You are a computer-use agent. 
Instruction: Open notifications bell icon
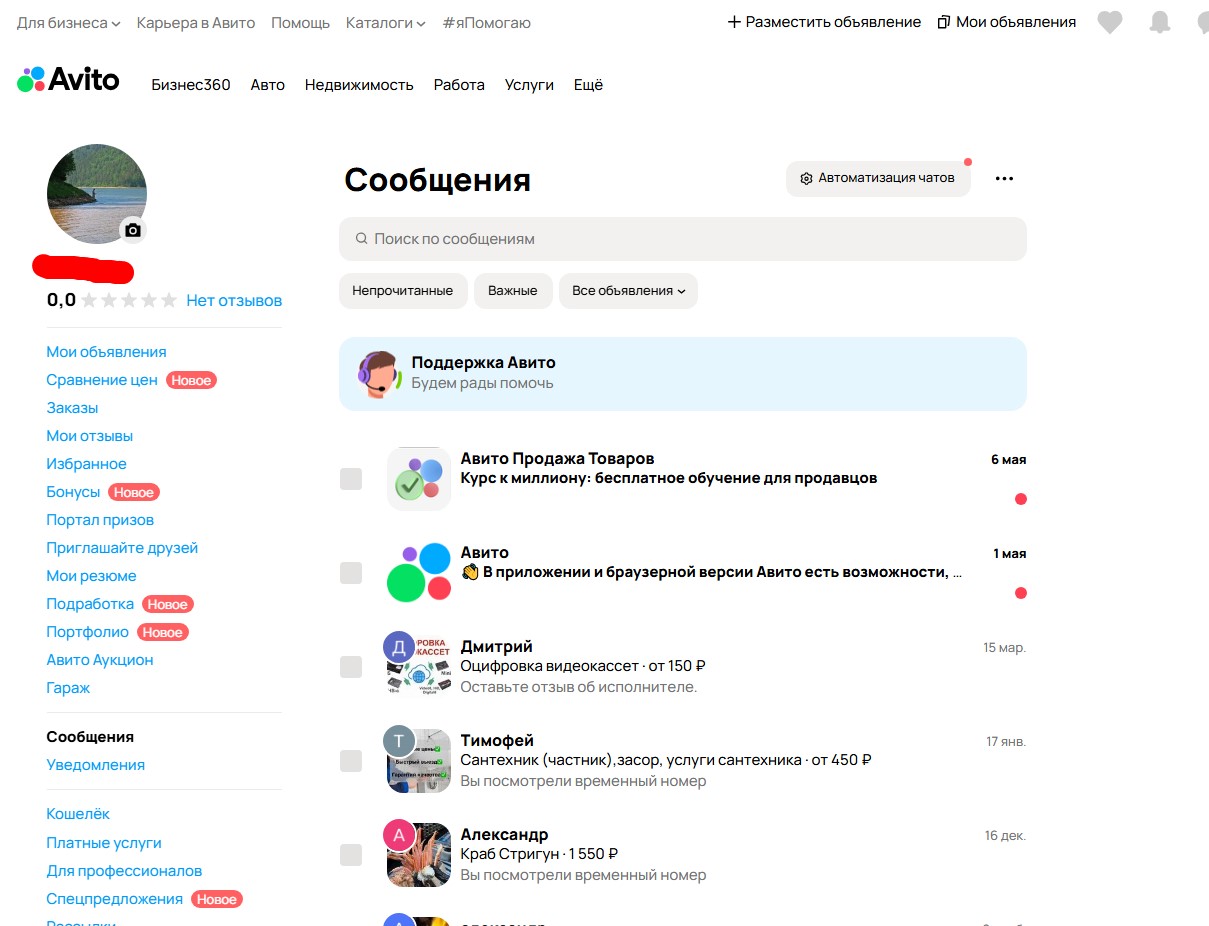click(x=1160, y=22)
